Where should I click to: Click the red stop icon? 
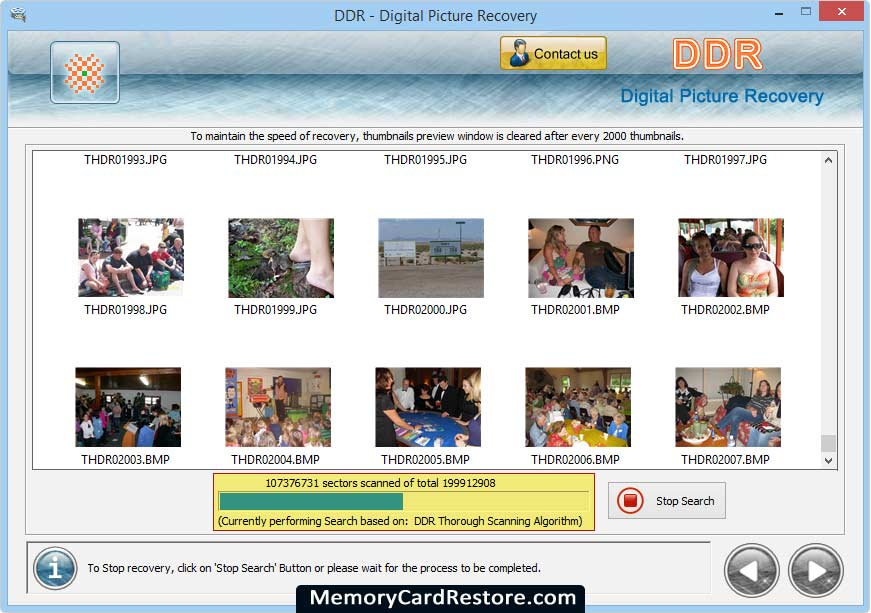(630, 501)
